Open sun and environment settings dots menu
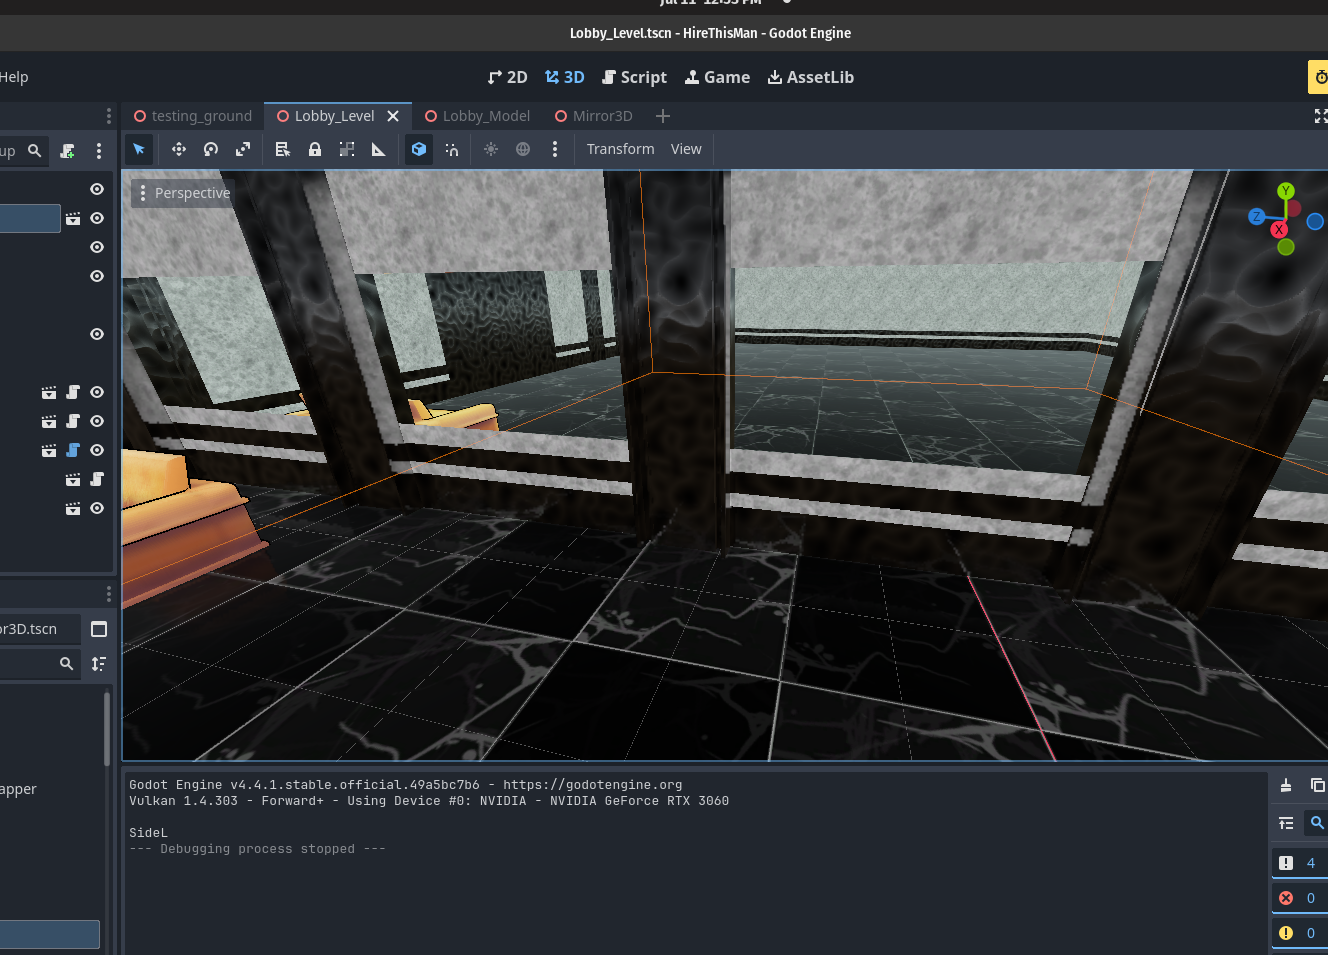Screen dimensions: 1328x955 pyautogui.click(x=555, y=149)
